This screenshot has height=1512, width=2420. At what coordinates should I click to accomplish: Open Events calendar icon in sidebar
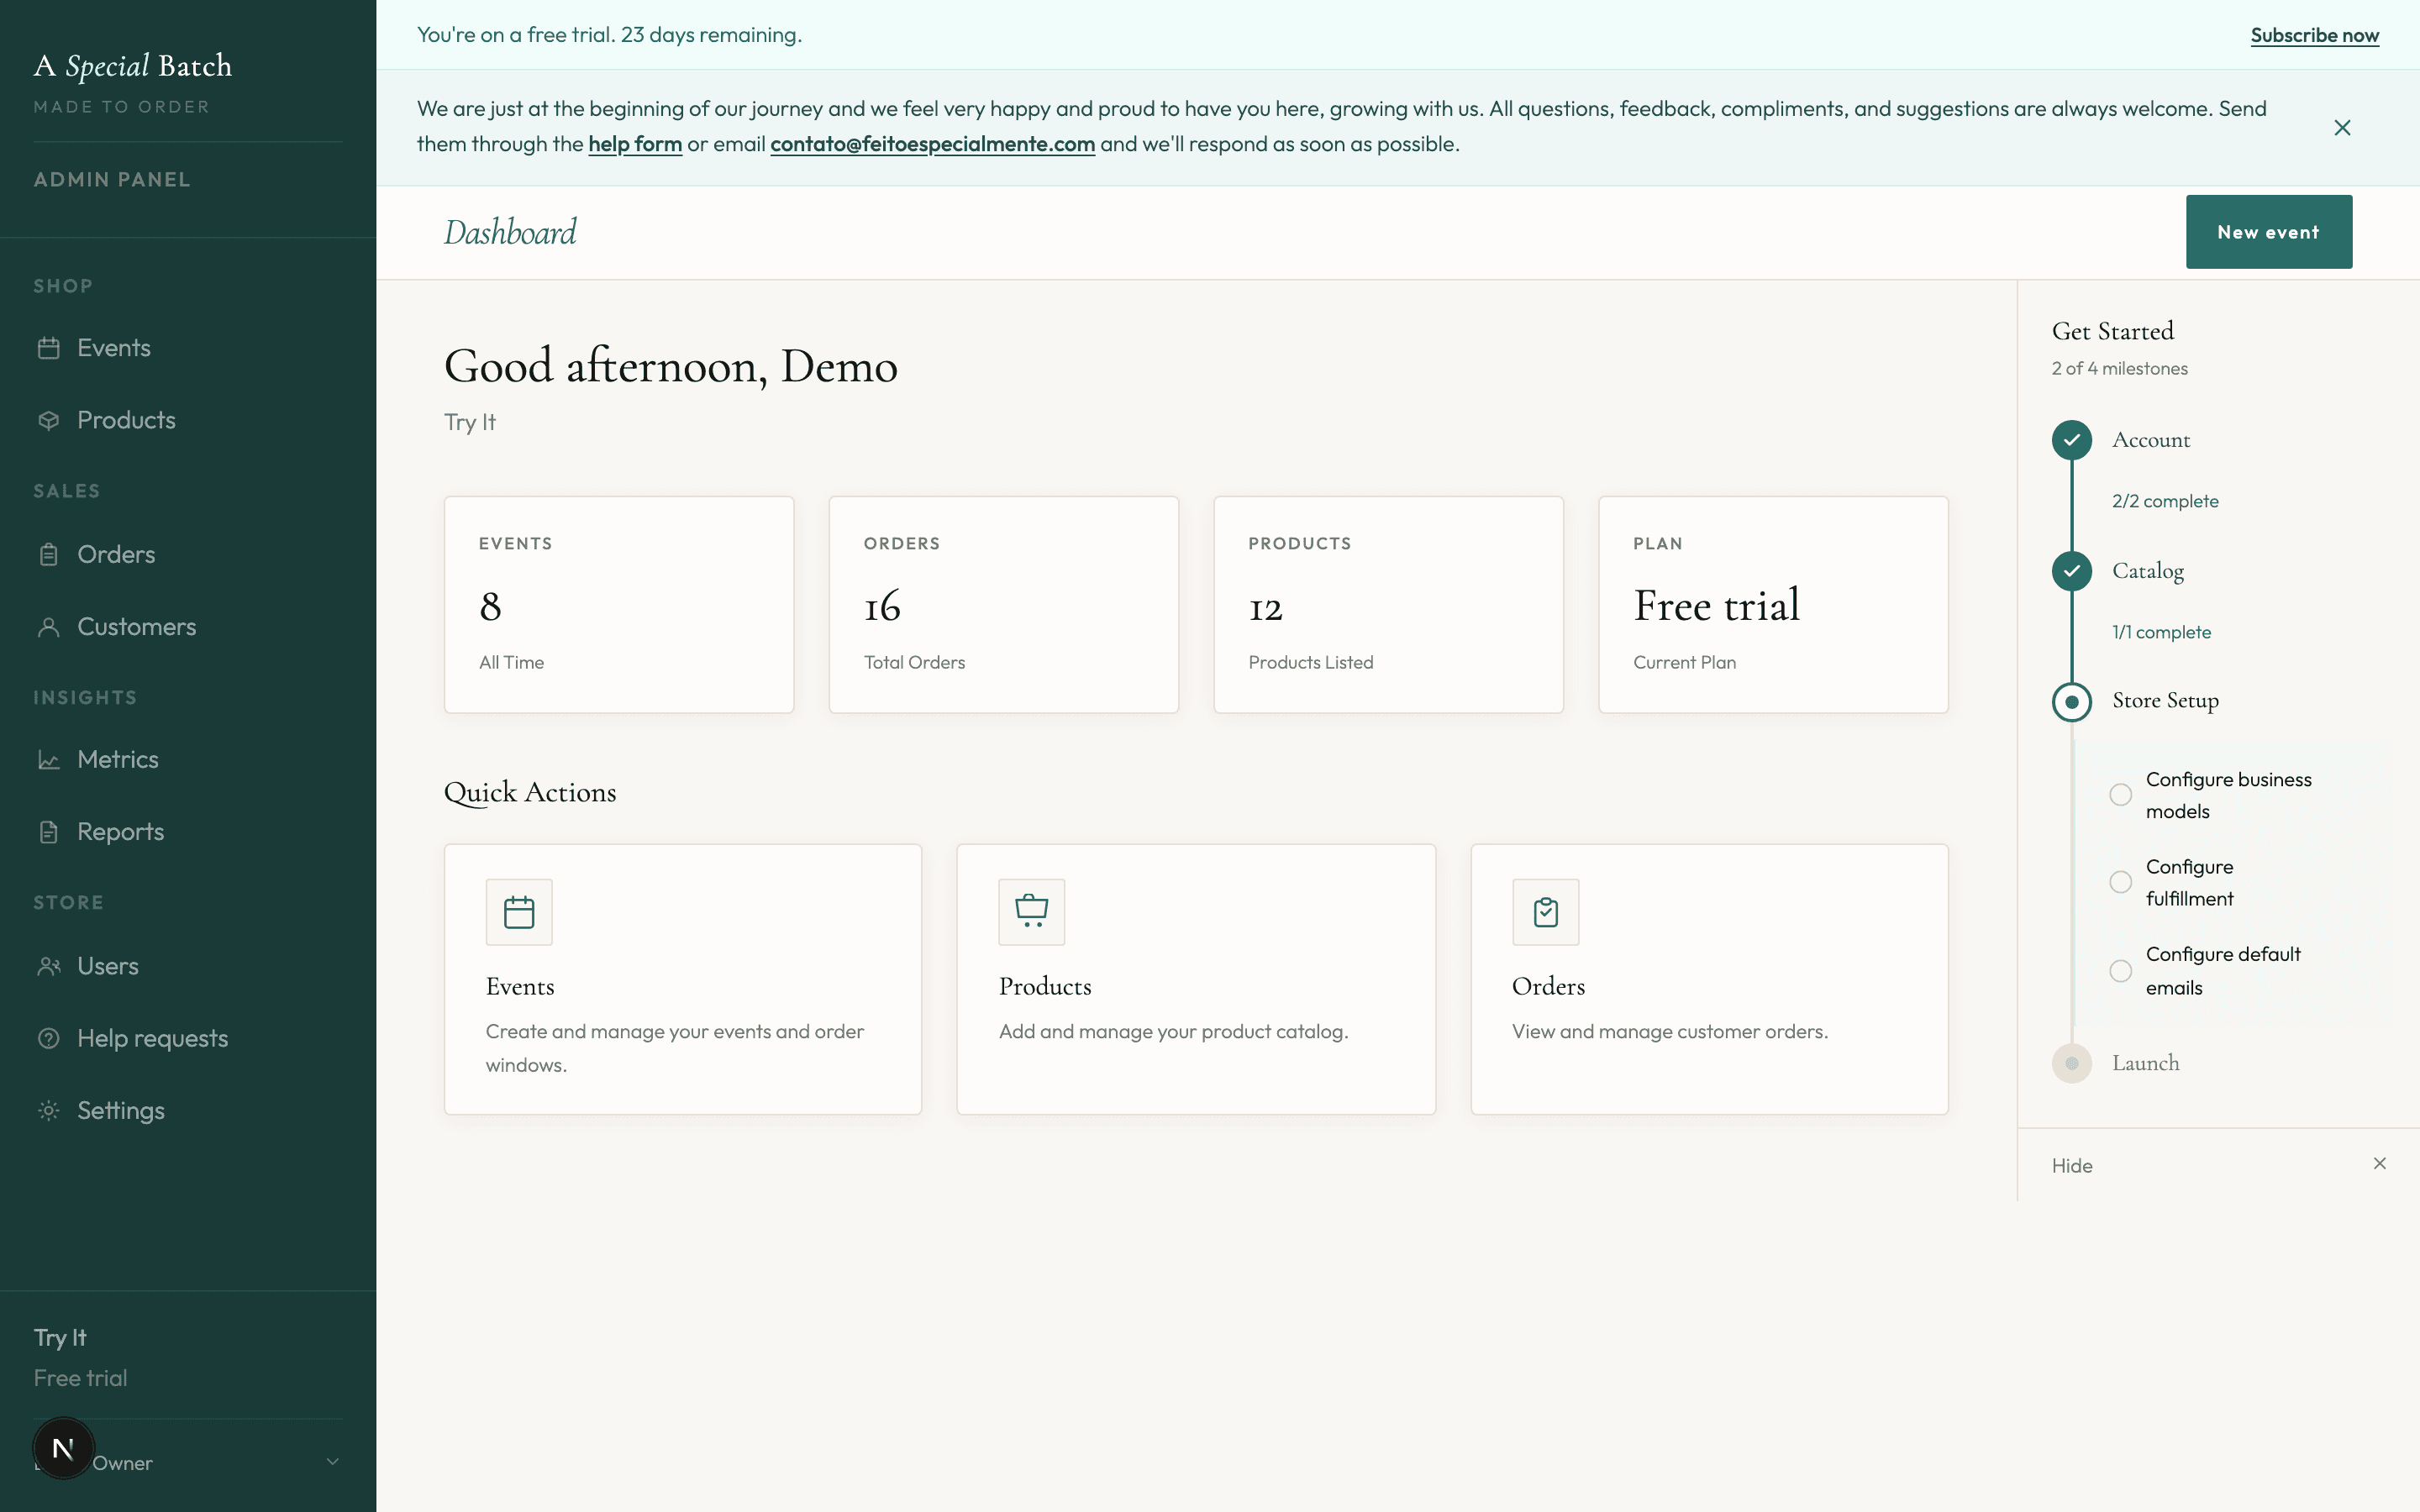(x=49, y=348)
